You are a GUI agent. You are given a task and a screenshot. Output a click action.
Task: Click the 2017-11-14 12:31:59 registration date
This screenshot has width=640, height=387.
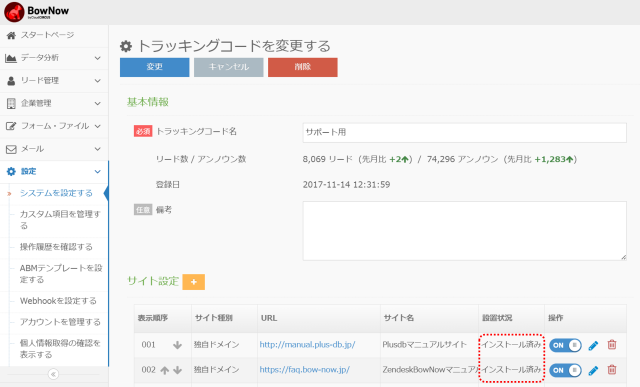pyautogui.click(x=347, y=185)
